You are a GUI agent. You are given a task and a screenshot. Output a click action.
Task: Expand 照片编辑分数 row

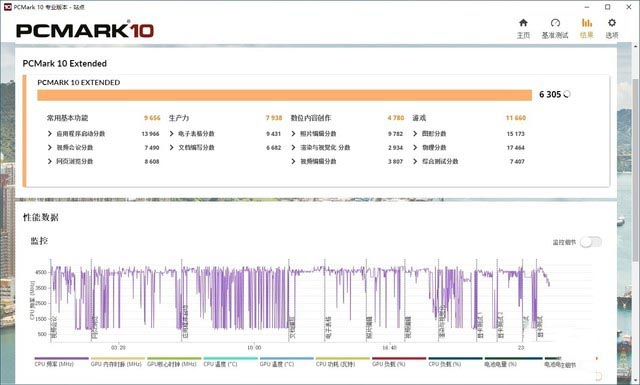293,134
